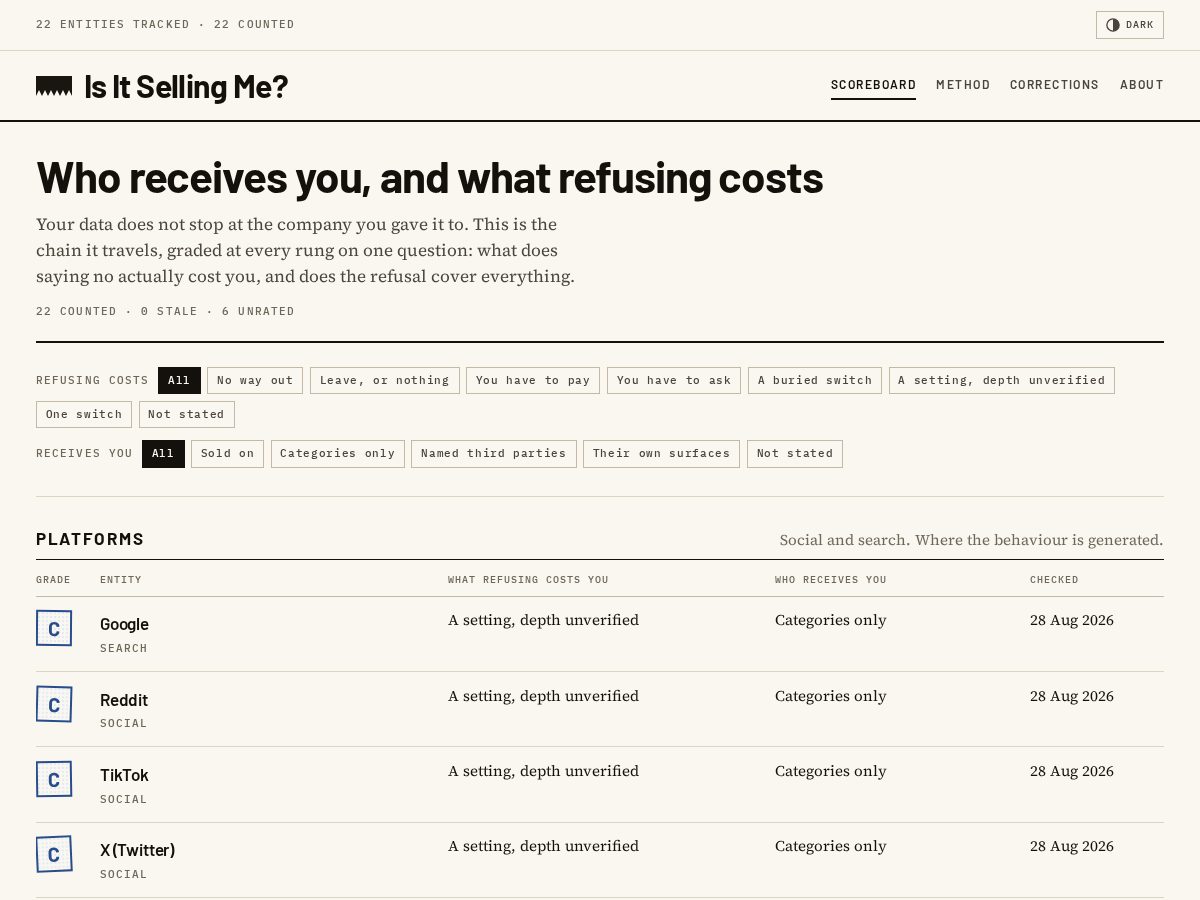Click the Platforms section heading

click(x=90, y=539)
